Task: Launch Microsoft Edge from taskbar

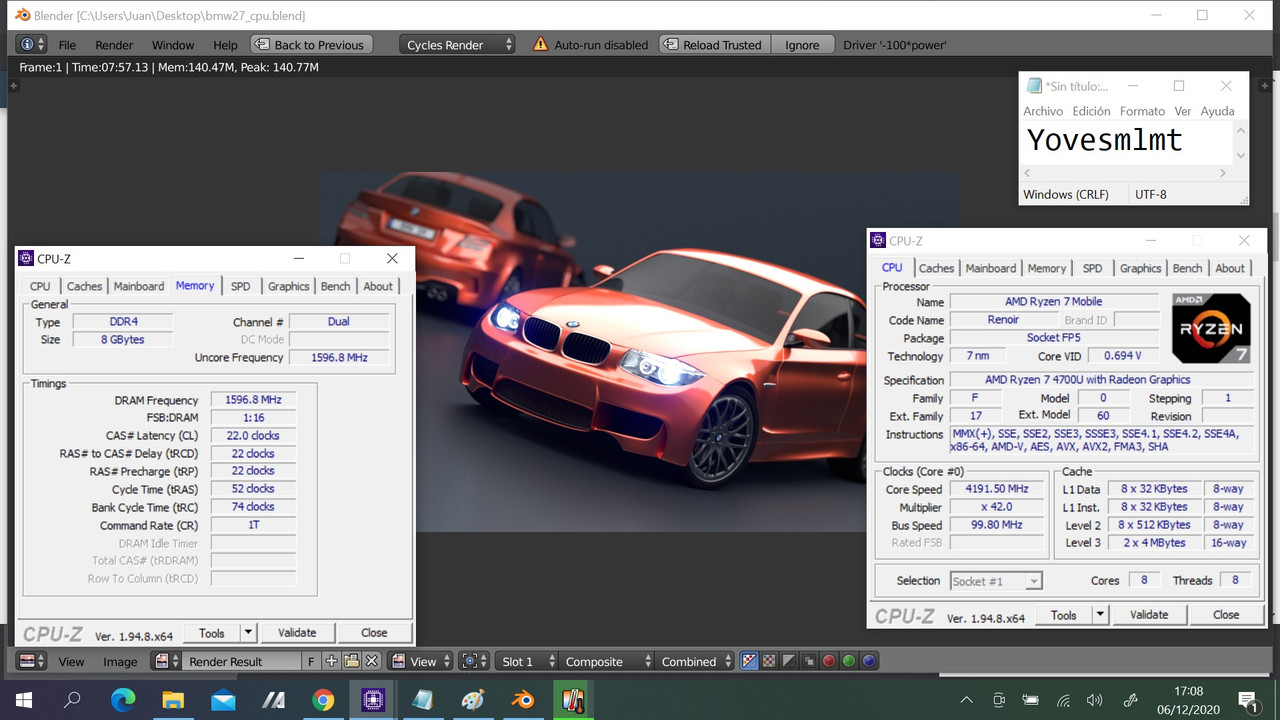Action: pyautogui.click(x=123, y=700)
